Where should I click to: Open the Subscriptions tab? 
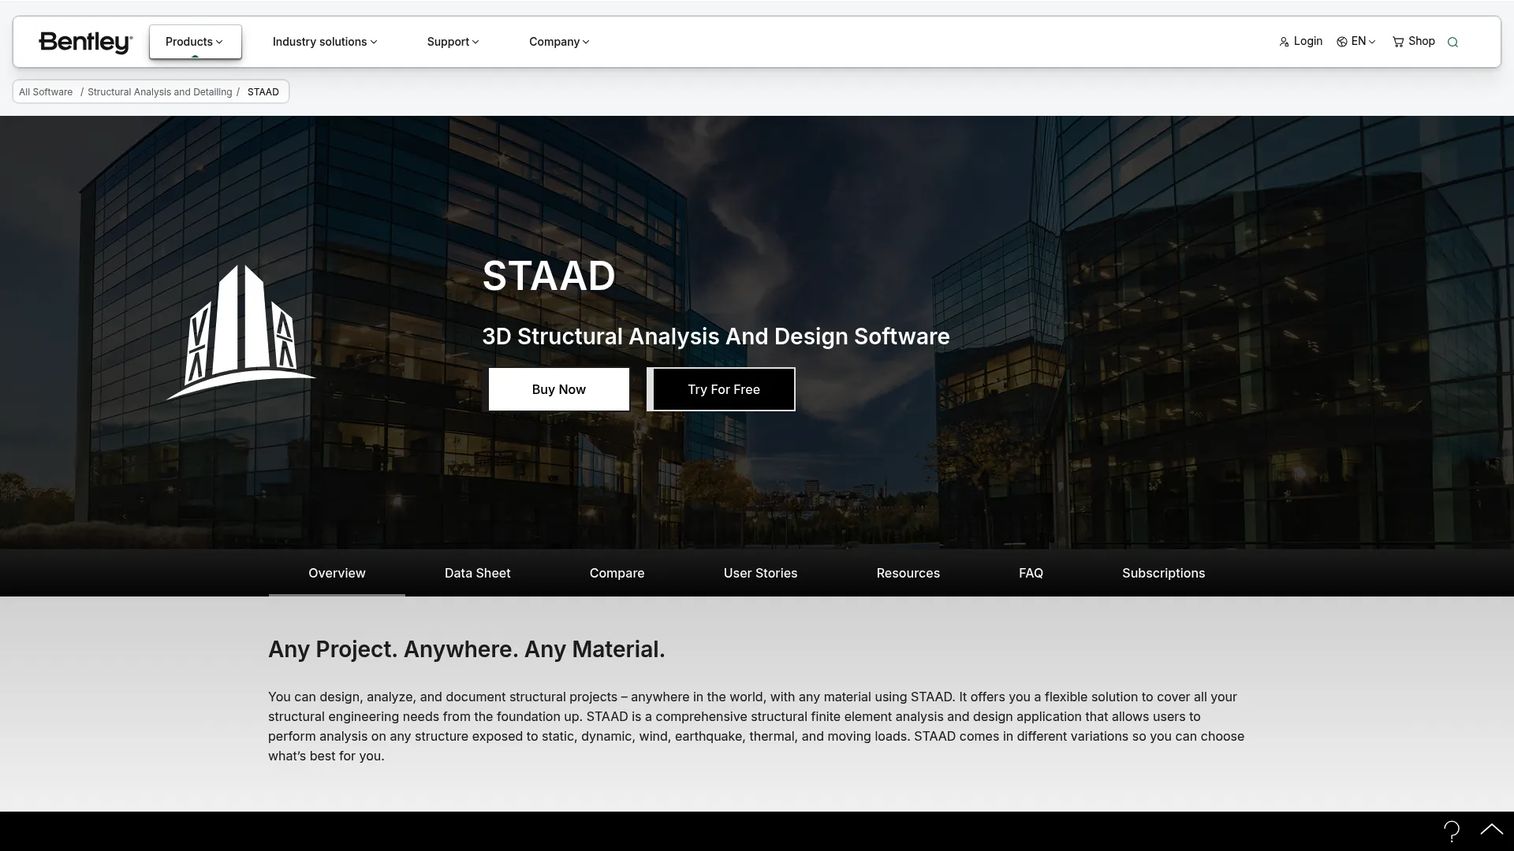click(x=1163, y=573)
